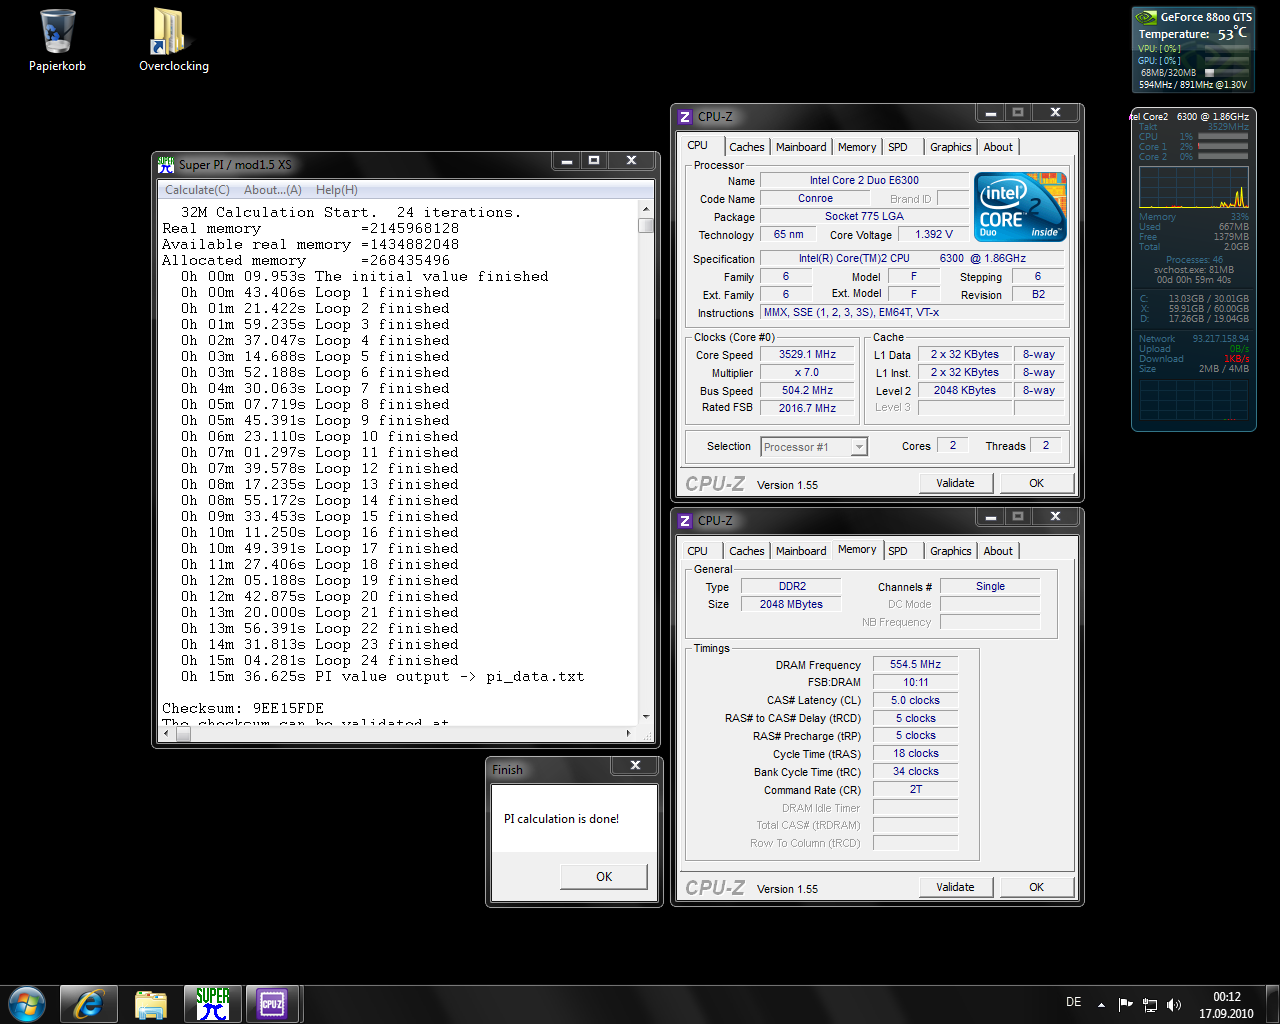
Task: Switch to SPD tab in upper CPU-Z
Action: coord(898,147)
